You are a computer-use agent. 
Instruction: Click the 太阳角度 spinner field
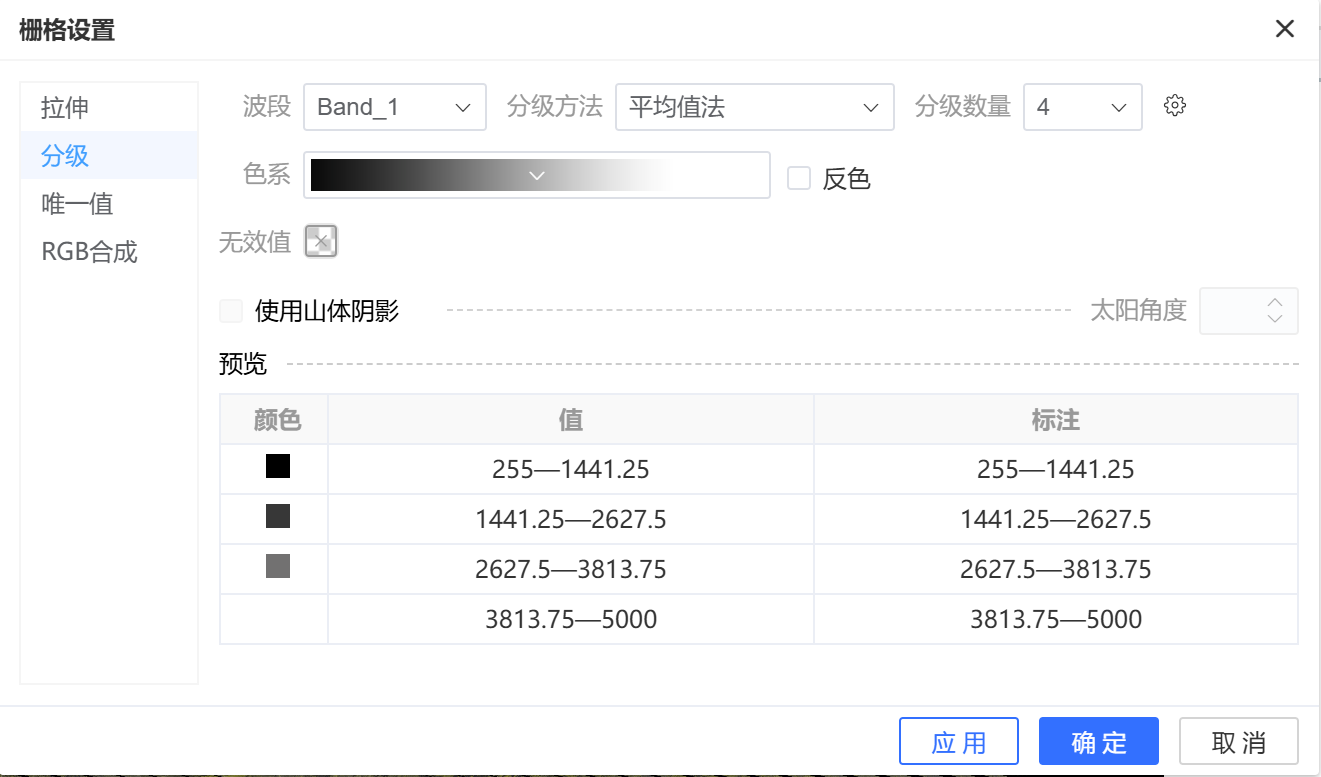tap(1238, 311)
